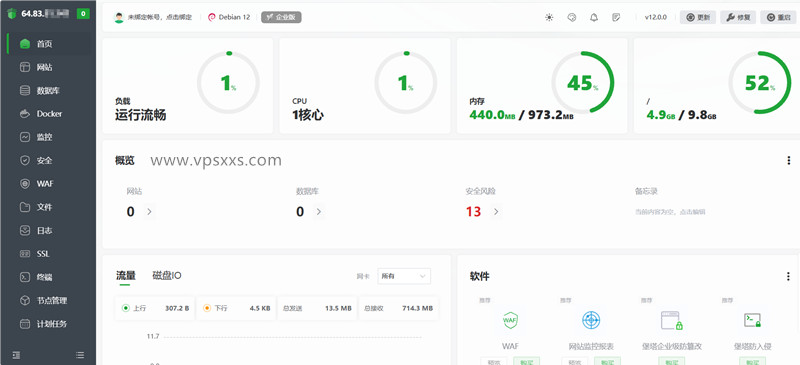Switch to the 流量 tab
Viewport: 800px width, 365px height.
coord(126,276)
